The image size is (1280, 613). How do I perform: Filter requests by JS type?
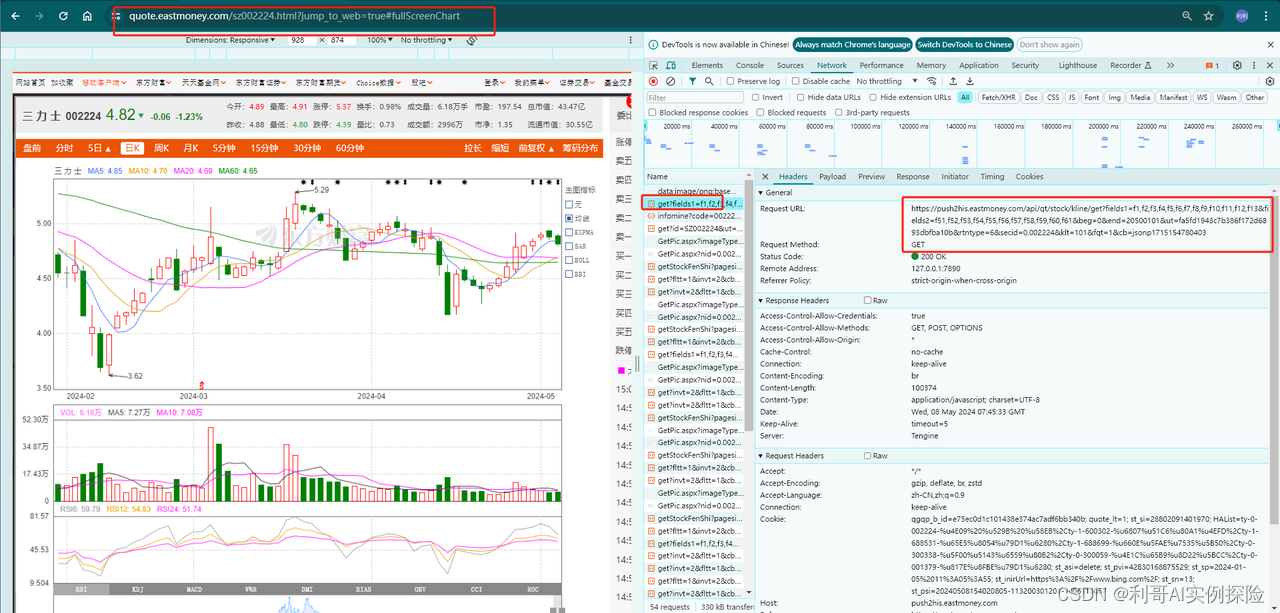pos(1071,97)
